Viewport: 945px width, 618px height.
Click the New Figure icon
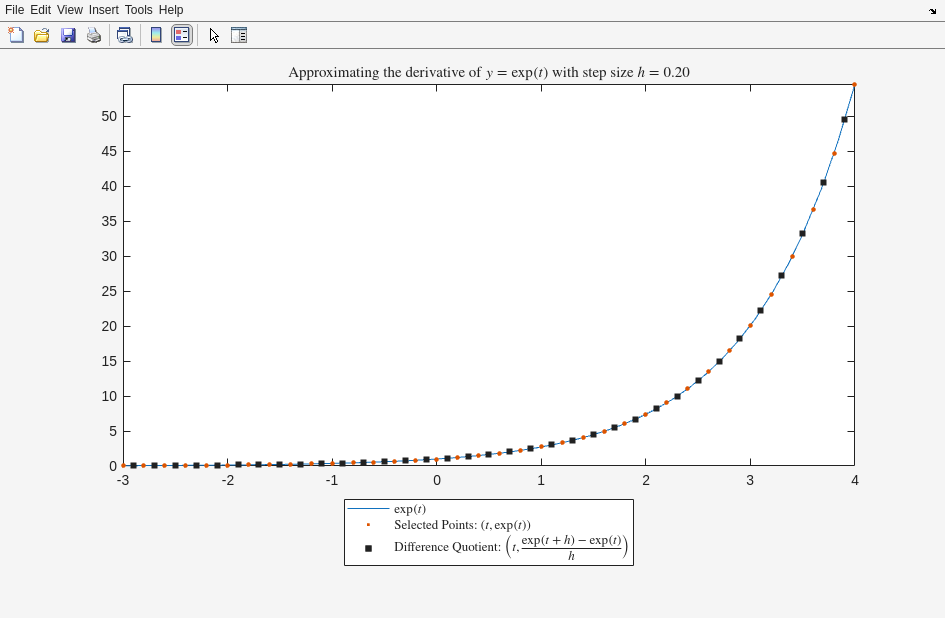click(x=16, y=35)
